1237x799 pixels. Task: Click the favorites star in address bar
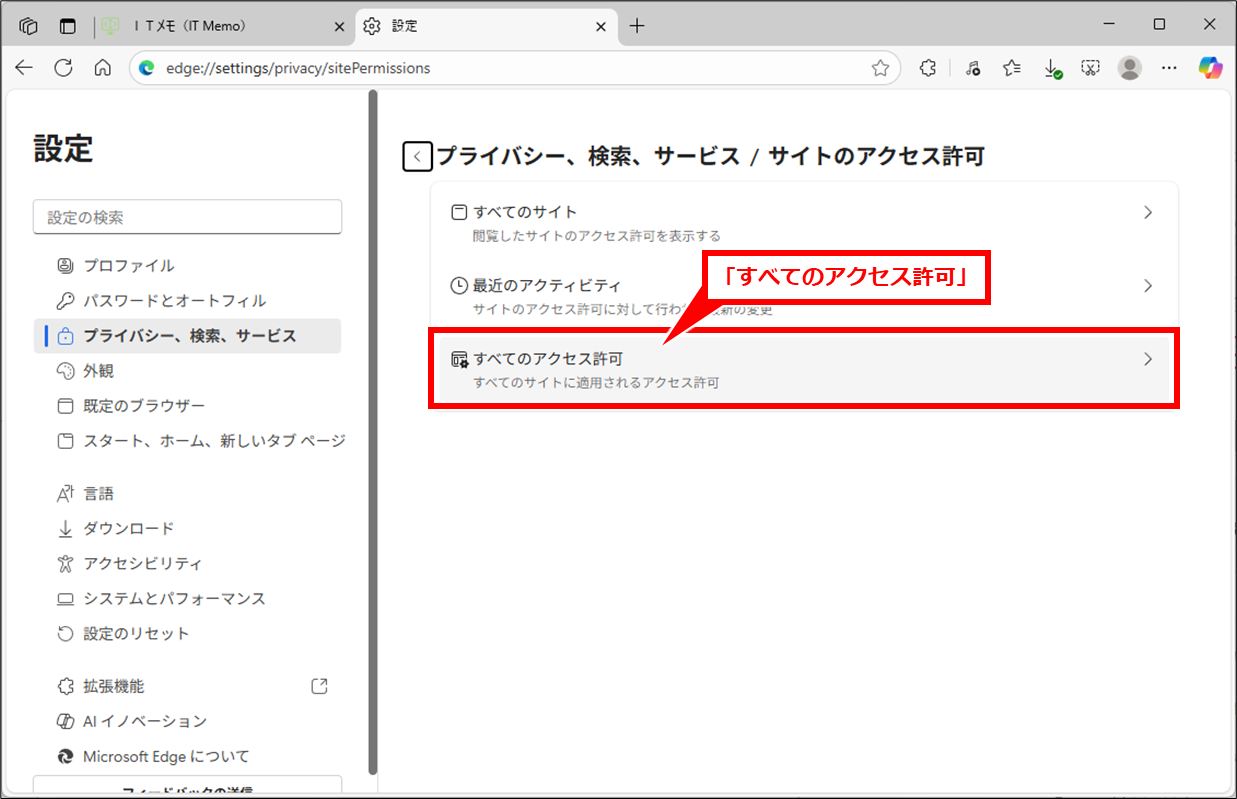pos(880,68)
